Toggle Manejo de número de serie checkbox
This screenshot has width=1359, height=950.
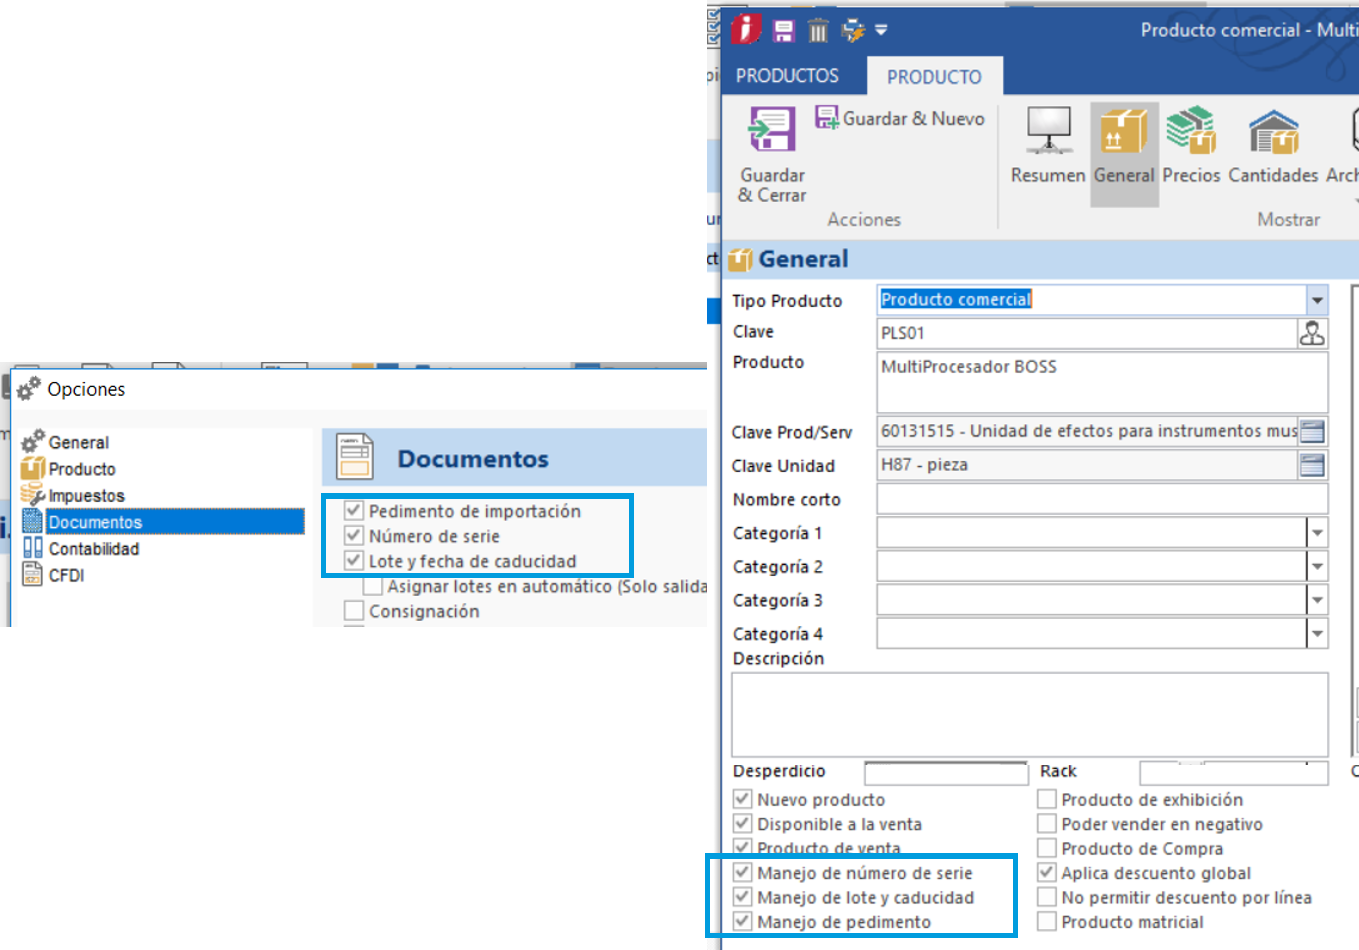[742, 873]
